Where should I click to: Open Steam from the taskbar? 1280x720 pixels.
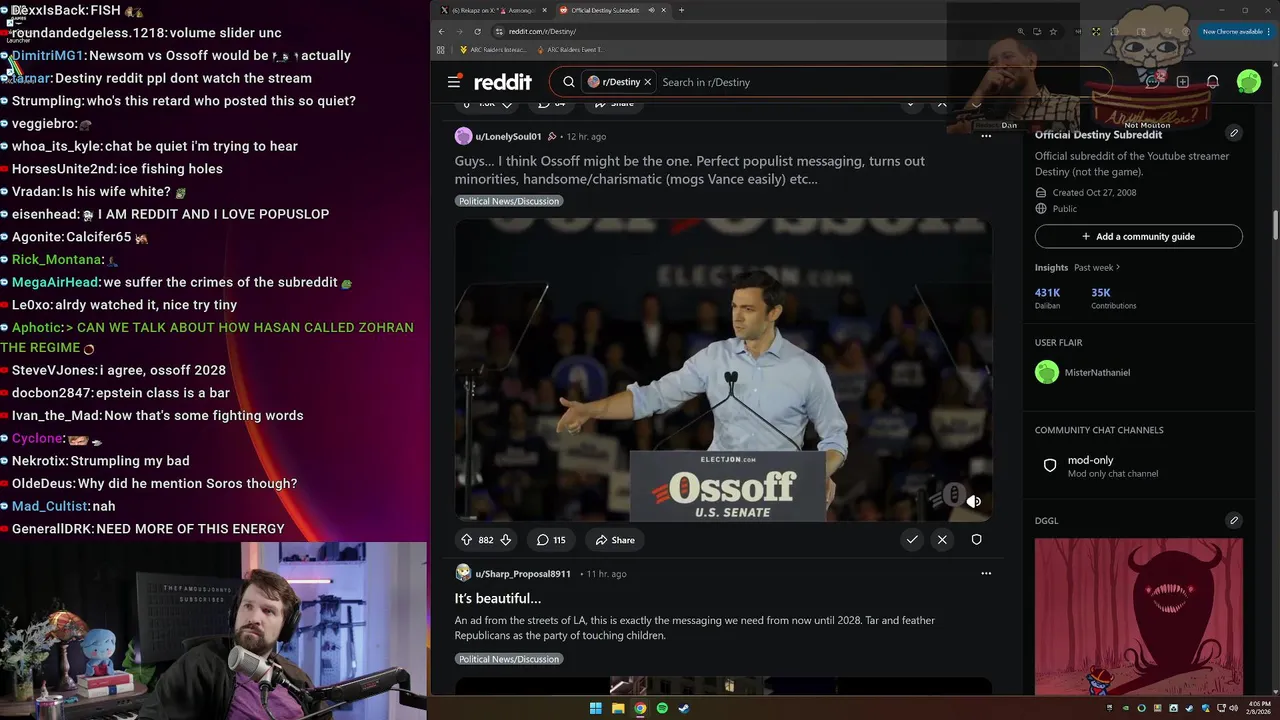tap(684, 708)
